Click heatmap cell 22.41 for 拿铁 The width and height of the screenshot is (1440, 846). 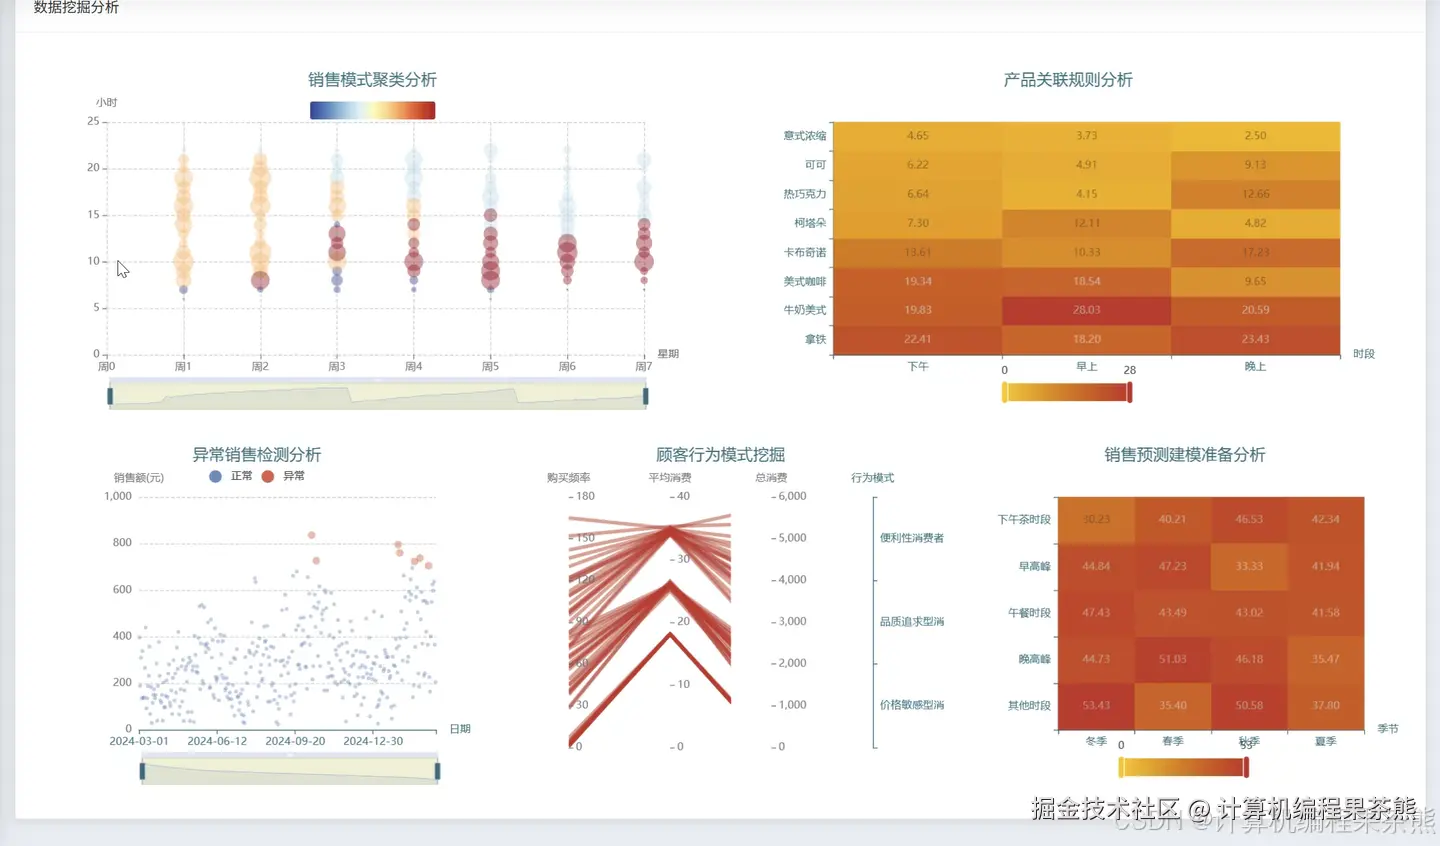click(918, 339)
